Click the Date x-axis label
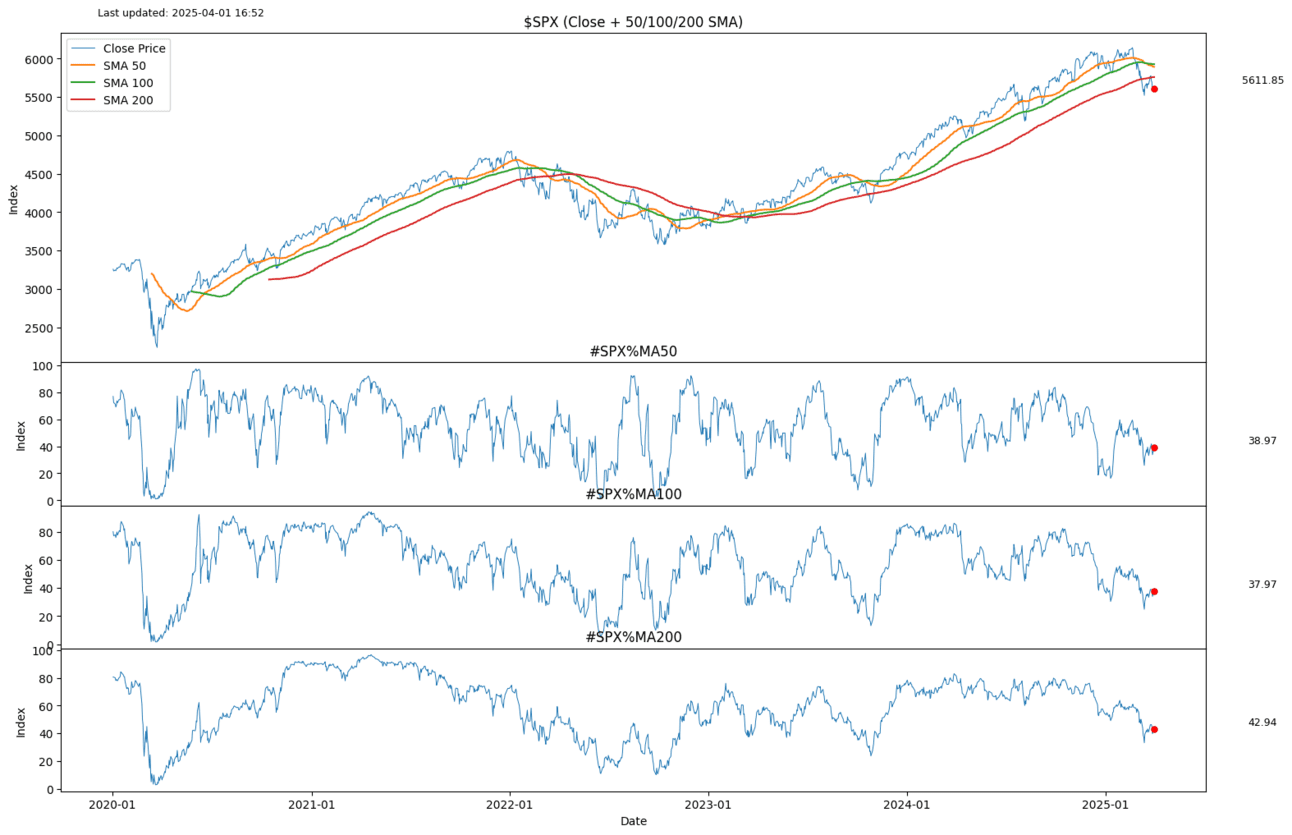Viewport: 1292px width, 835px height. tap(633, 821)
